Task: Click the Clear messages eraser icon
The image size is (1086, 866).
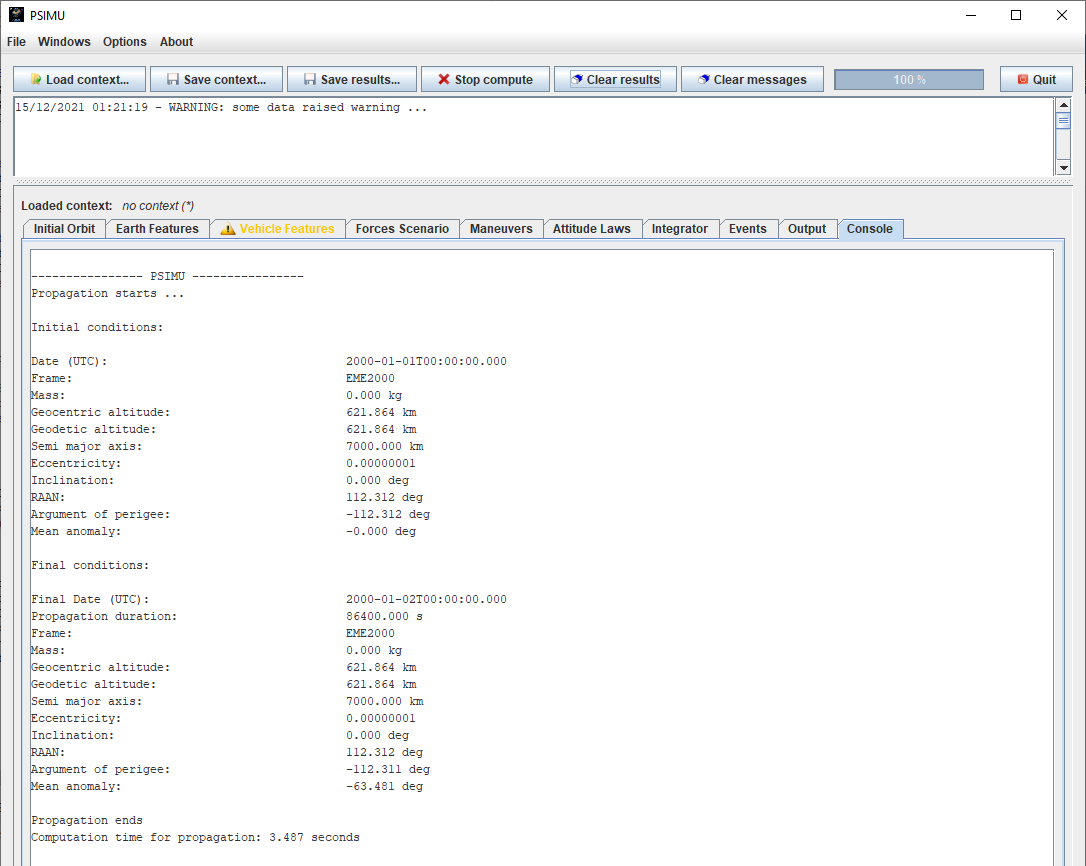Action: pyautogui.click(x=704, y=80)
